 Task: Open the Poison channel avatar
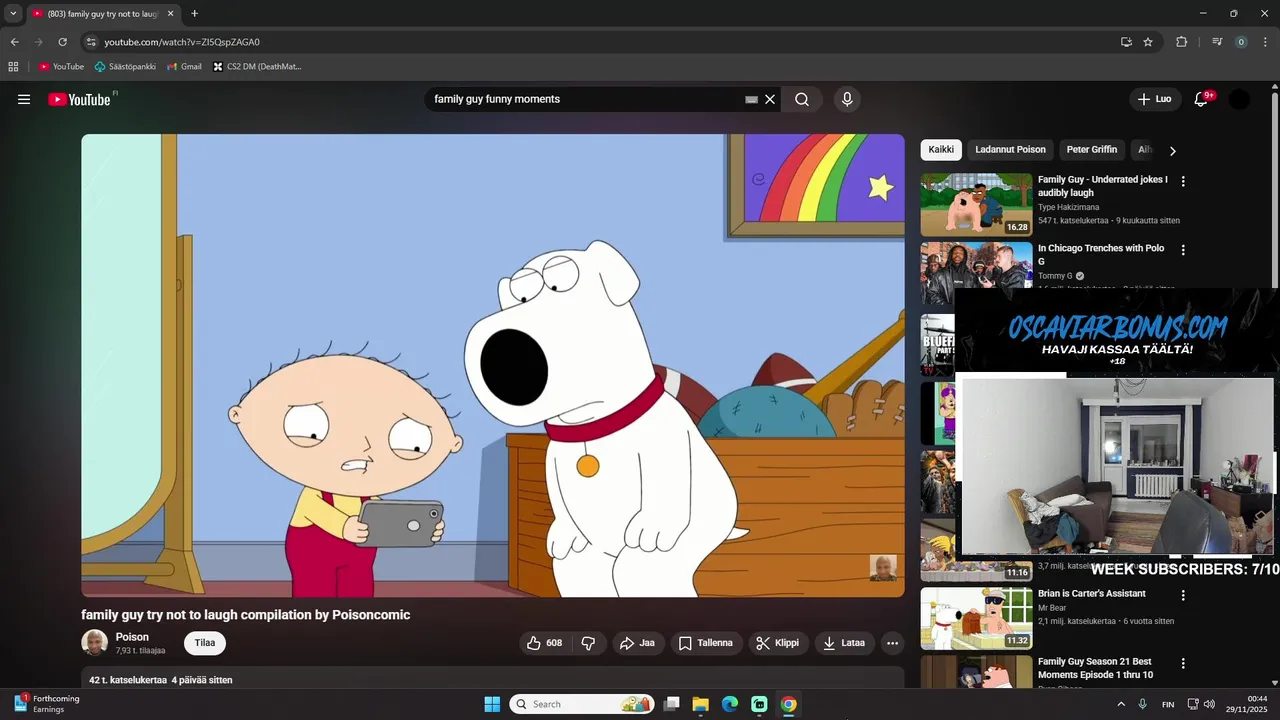tap(95, 643)
